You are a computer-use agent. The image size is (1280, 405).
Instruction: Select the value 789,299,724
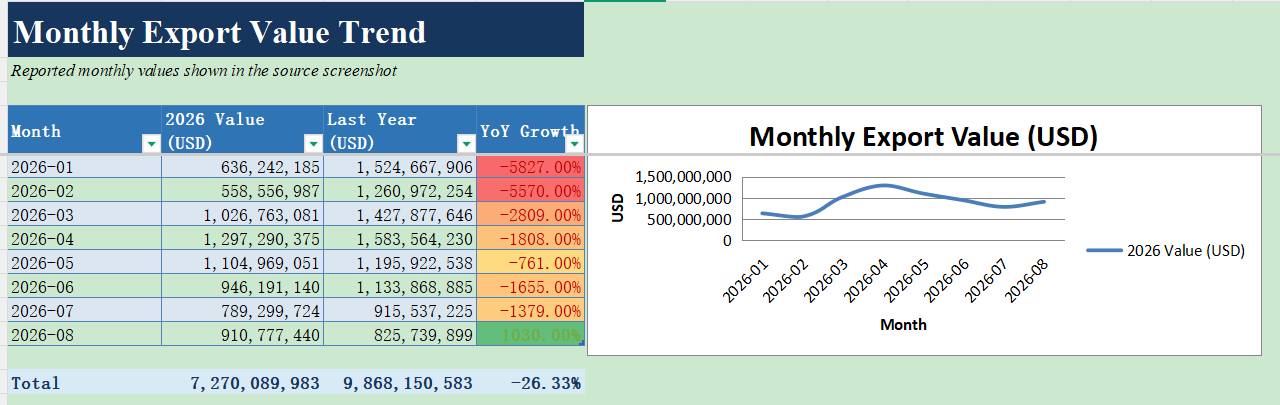(x=243, y=311)
